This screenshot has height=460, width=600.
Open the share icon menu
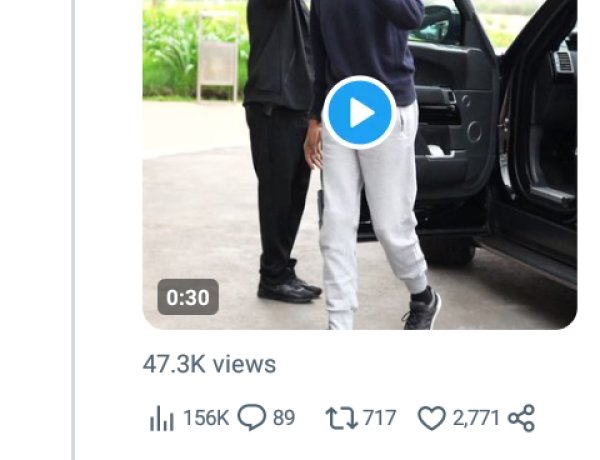(x=521, y=418)
